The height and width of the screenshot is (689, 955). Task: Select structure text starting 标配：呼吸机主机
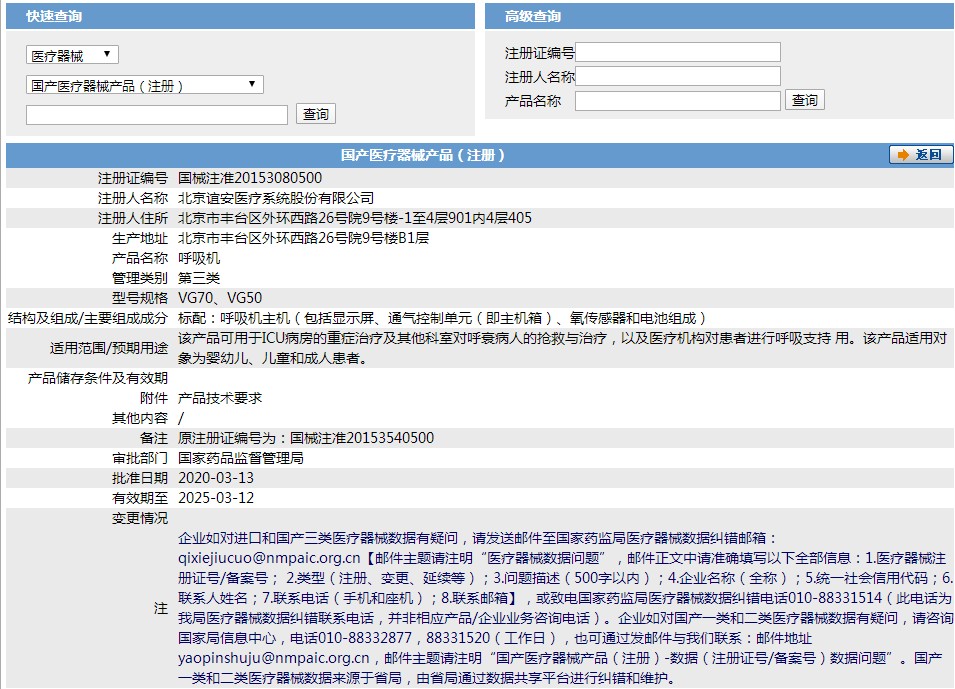pyautogui.click(x=442, y=318)
